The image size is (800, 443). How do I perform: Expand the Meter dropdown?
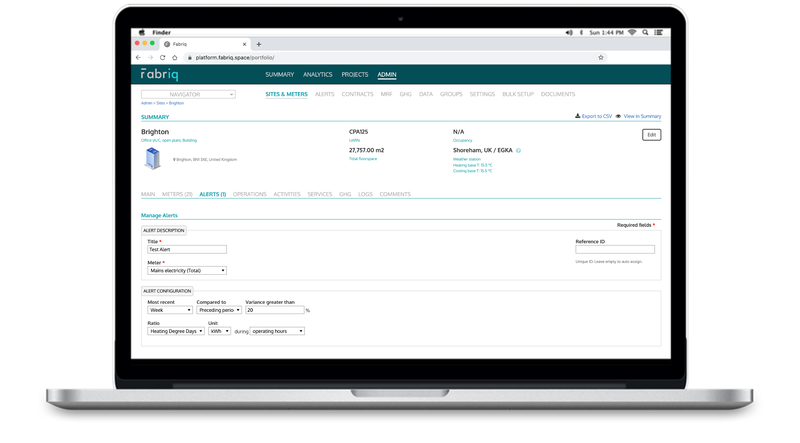pos(187,270)
